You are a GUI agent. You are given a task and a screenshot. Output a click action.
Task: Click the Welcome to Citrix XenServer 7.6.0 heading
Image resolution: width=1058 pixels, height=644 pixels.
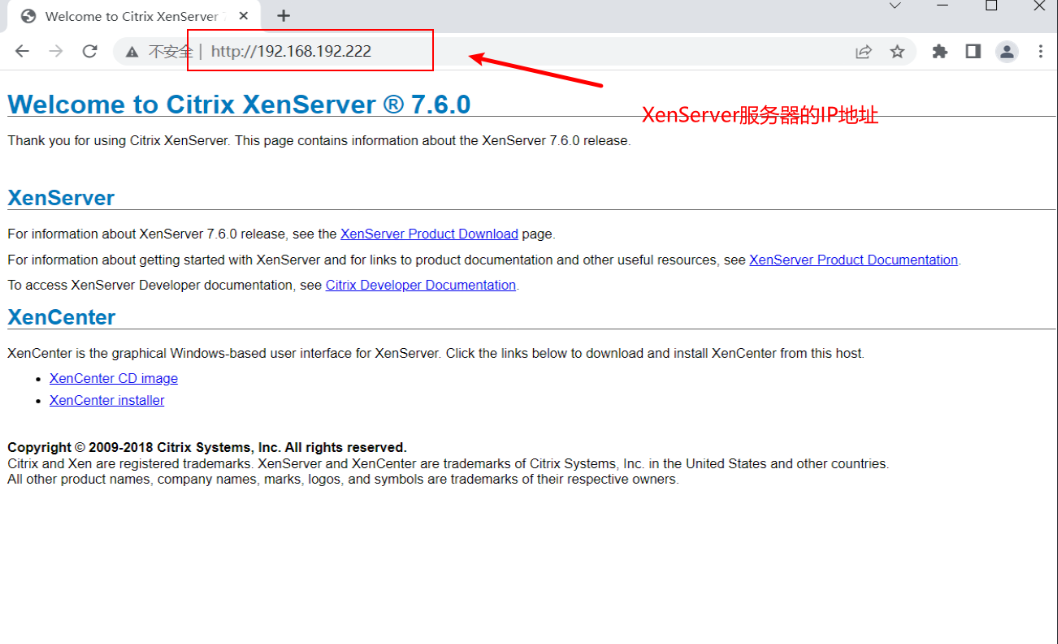[239, 105]
